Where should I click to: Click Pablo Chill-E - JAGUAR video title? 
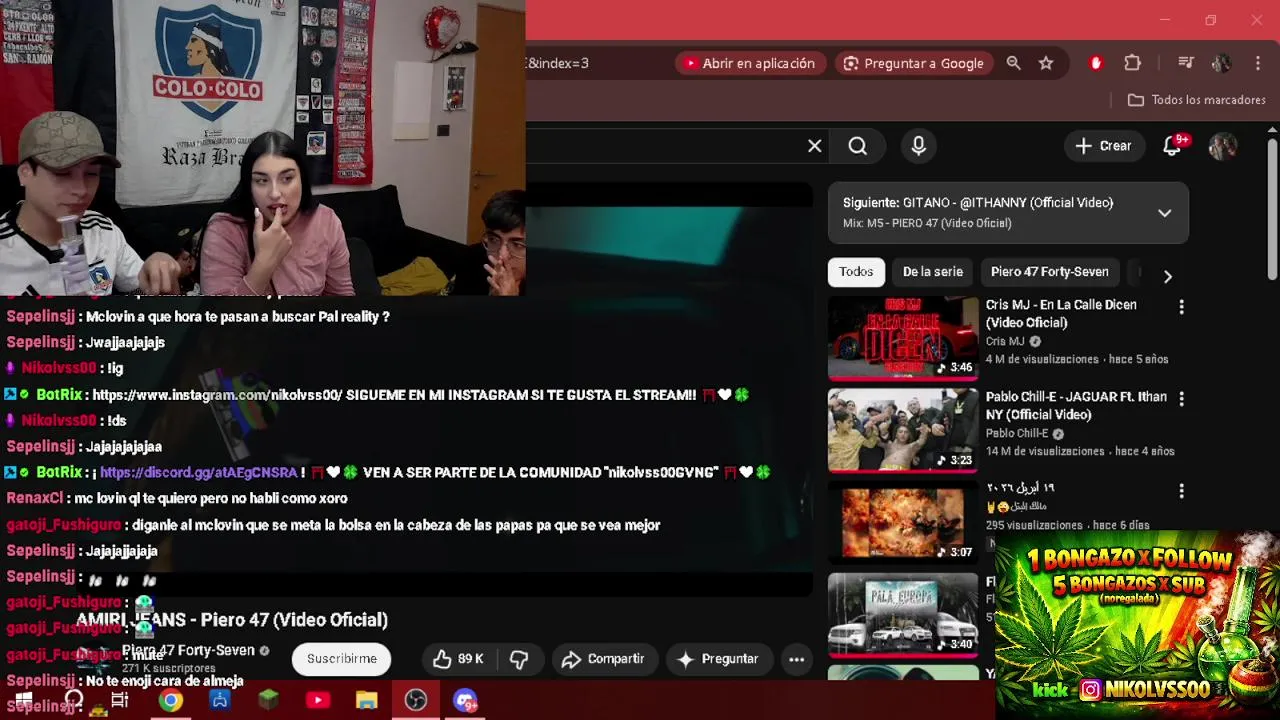pyautogui.click(x=1076, y=406)
